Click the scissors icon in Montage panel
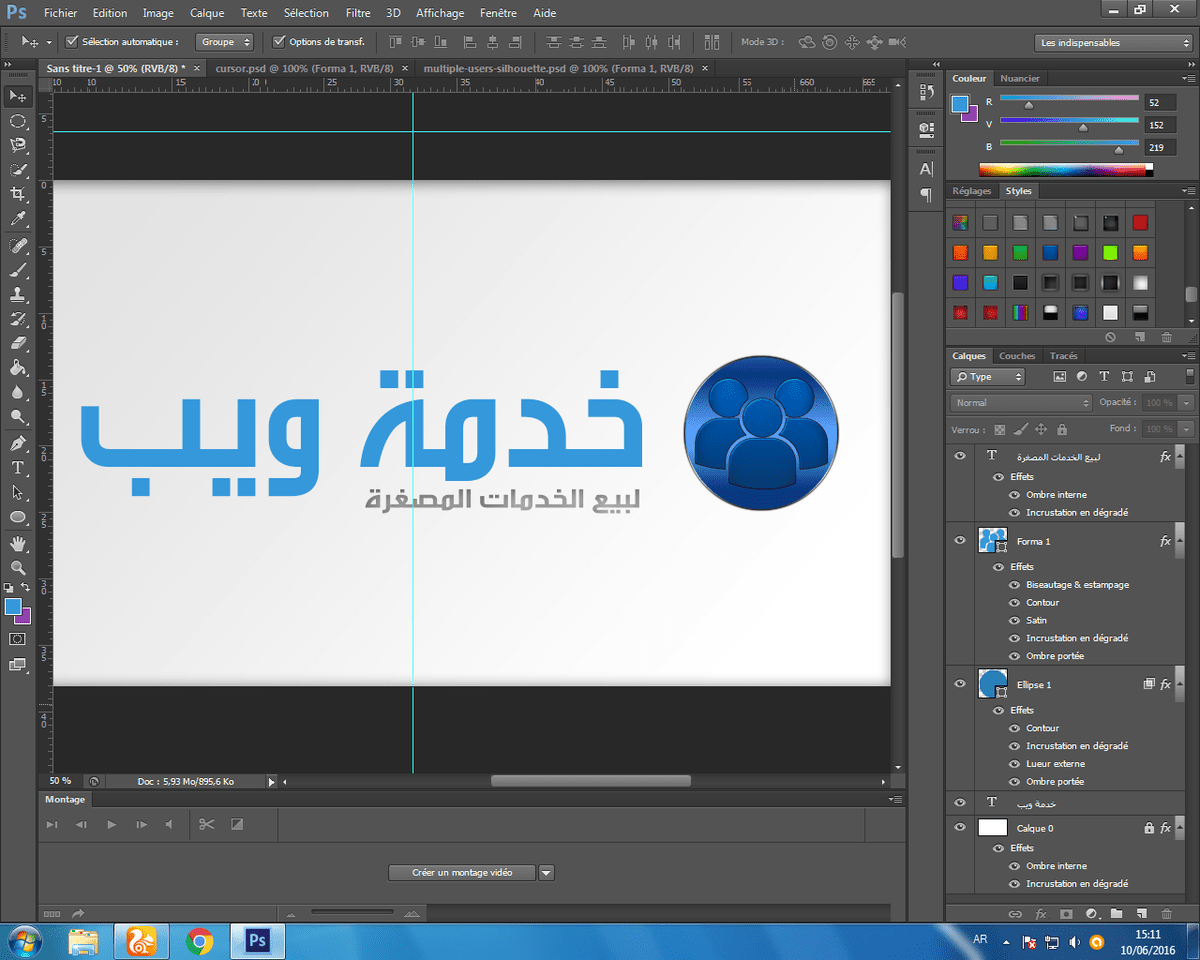This screenshot has width=1200, height=960. [206, 824]
